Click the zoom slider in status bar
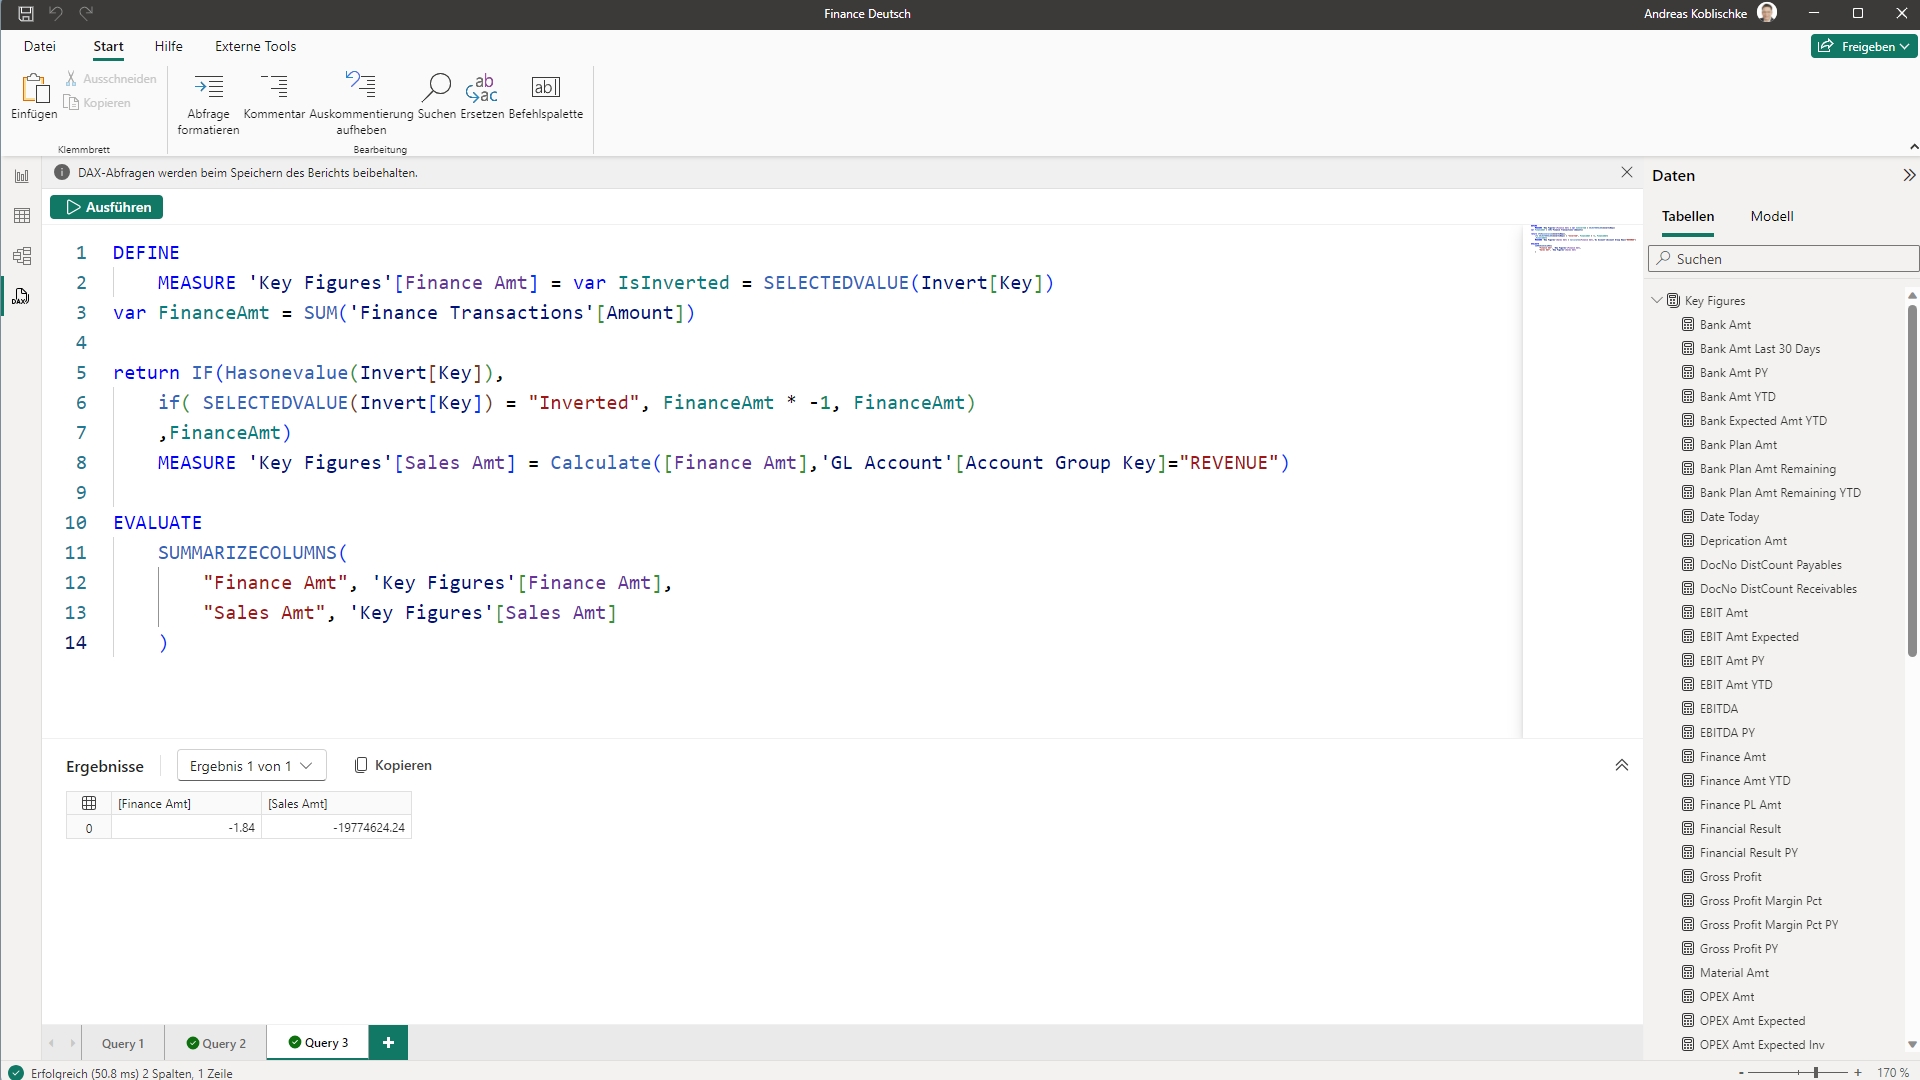This screenshot has width=1920, height=1080. 1815,1072
